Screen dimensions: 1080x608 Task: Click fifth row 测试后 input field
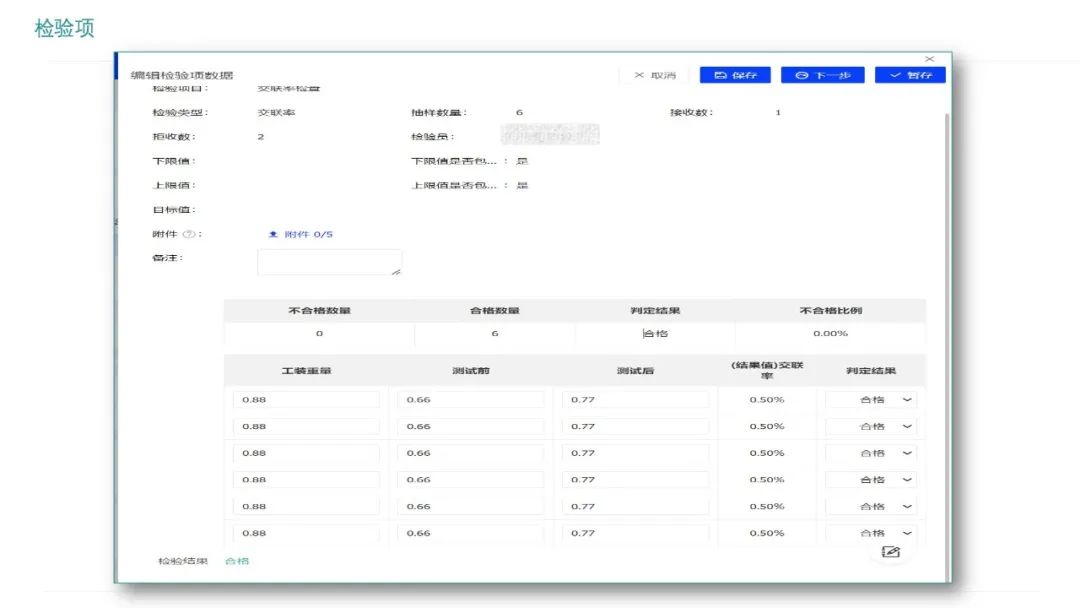pyautogui.click(x=635, y=507)
